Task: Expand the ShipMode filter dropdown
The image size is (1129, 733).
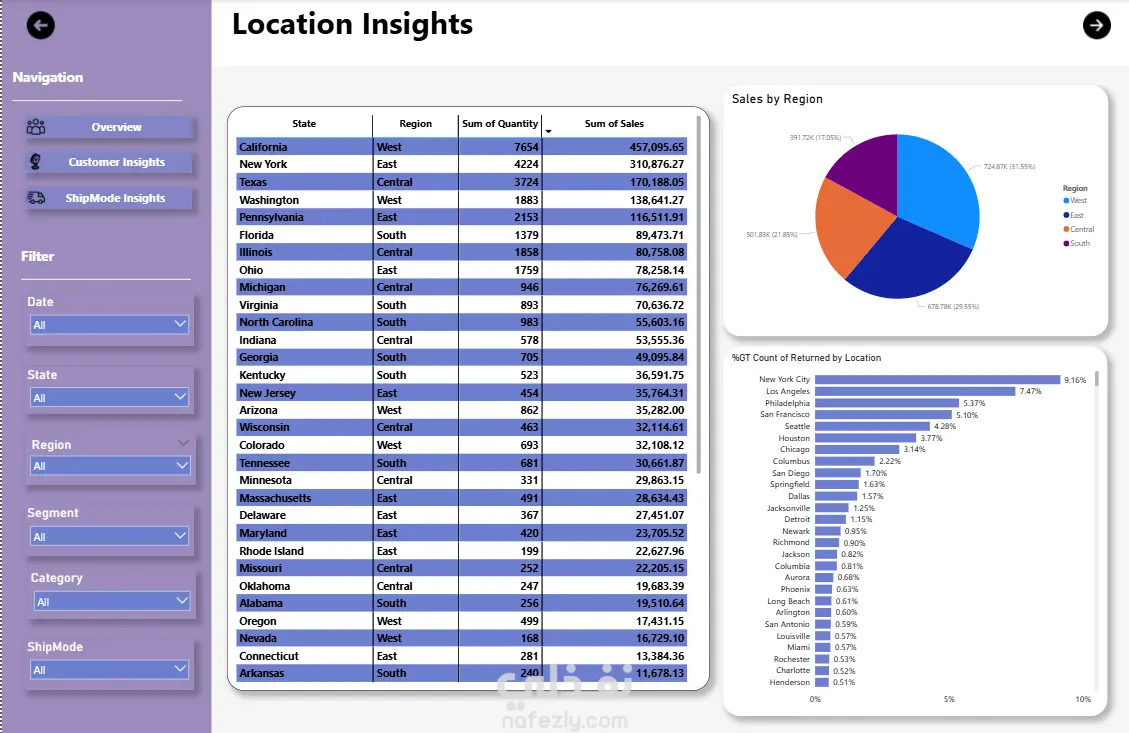Action: tap(109, 670)
